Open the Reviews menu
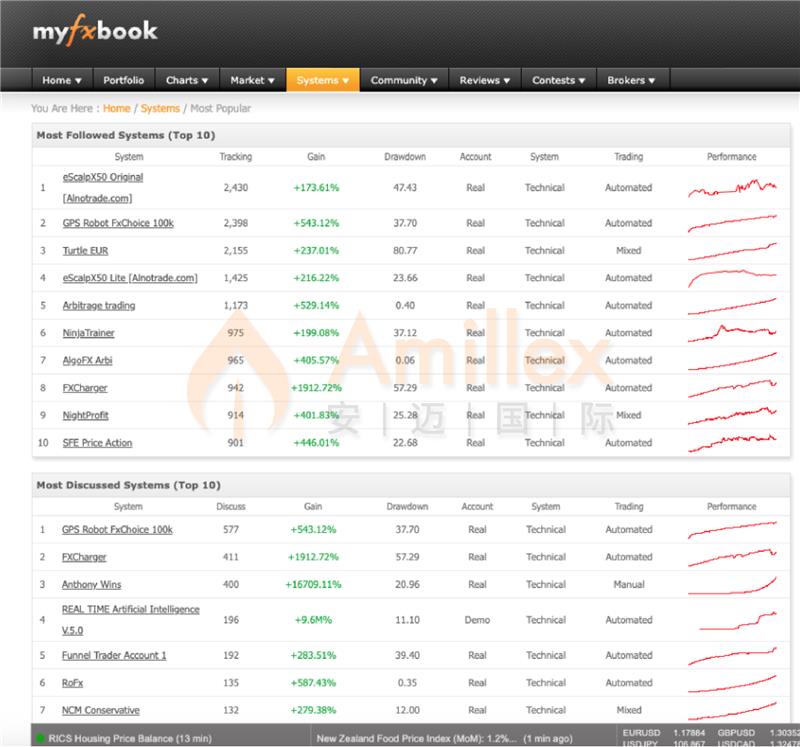The width and height of the screenshot is (800, 747). pos(484,80)
